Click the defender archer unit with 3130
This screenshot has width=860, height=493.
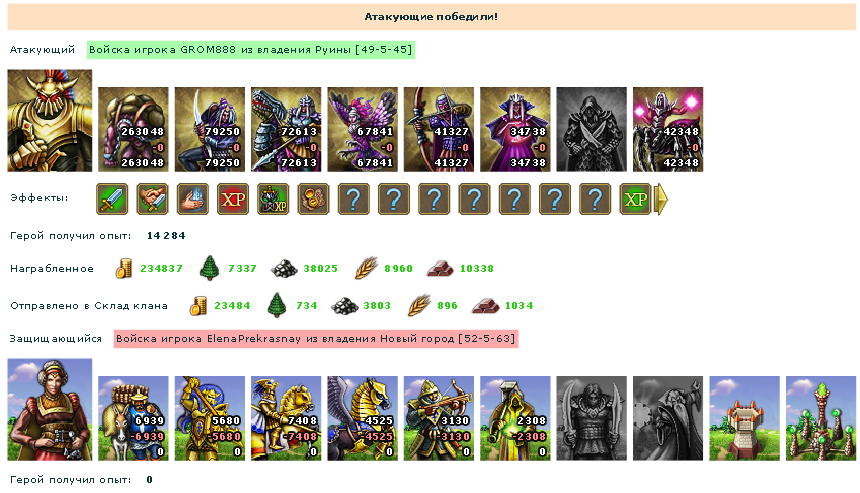click(439, 418)
